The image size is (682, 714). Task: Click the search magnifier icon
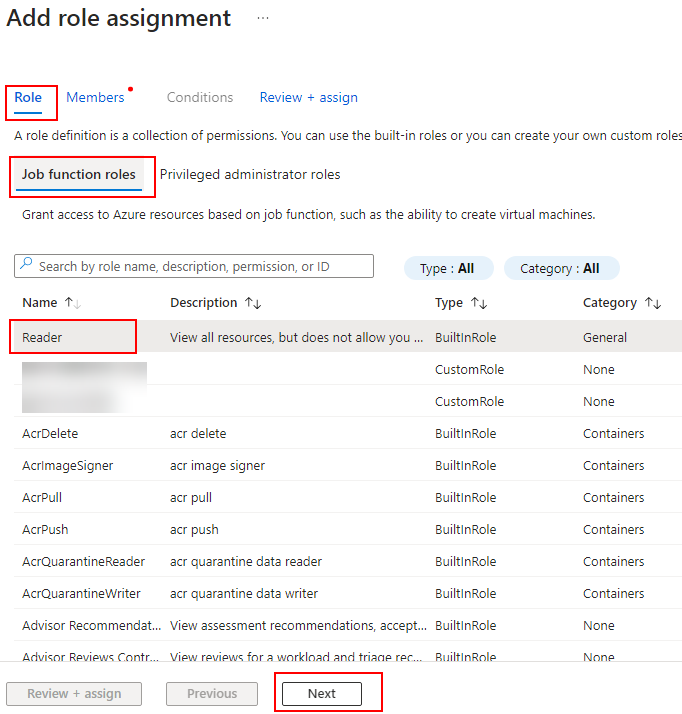point(26,263)
